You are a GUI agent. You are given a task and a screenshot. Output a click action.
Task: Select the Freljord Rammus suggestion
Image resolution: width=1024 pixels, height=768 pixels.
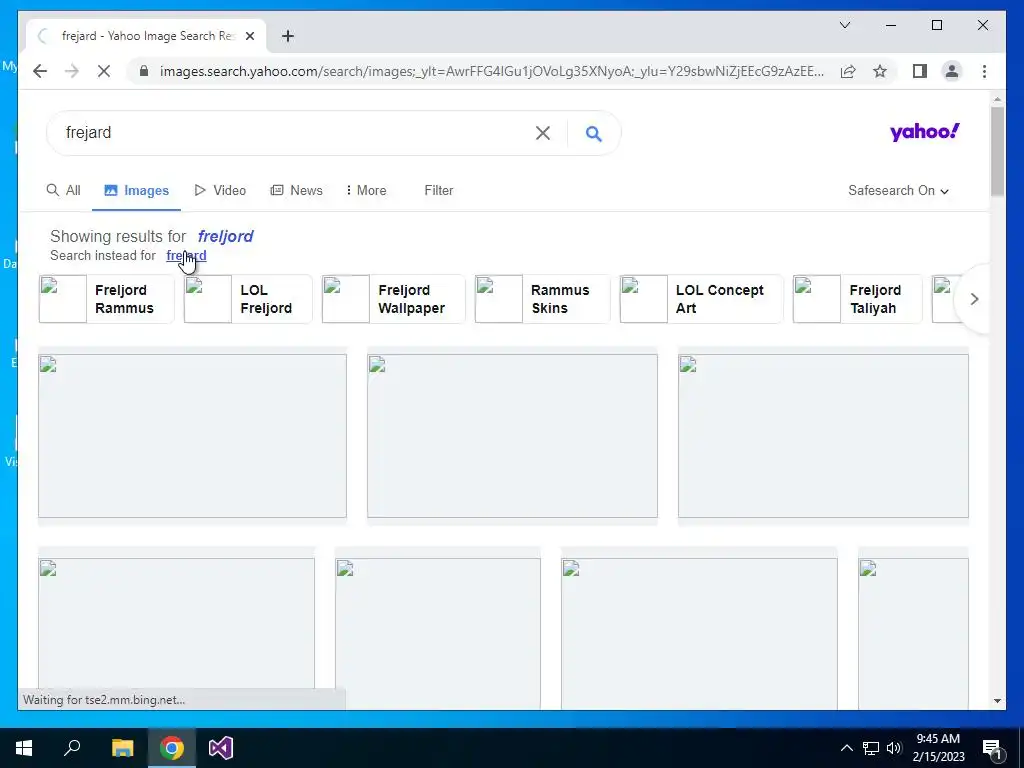[x=106, y=299]
